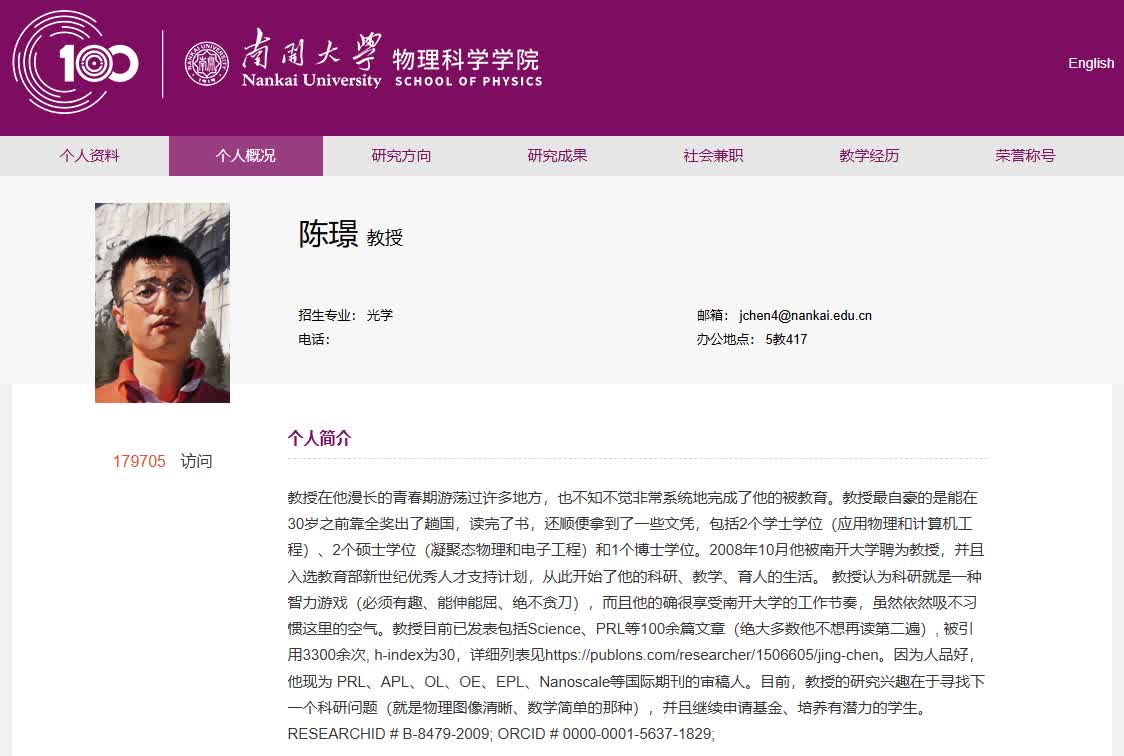Open the publons.com researcher URL in bio
The image size is (1124, 756).
coord(712,655)
